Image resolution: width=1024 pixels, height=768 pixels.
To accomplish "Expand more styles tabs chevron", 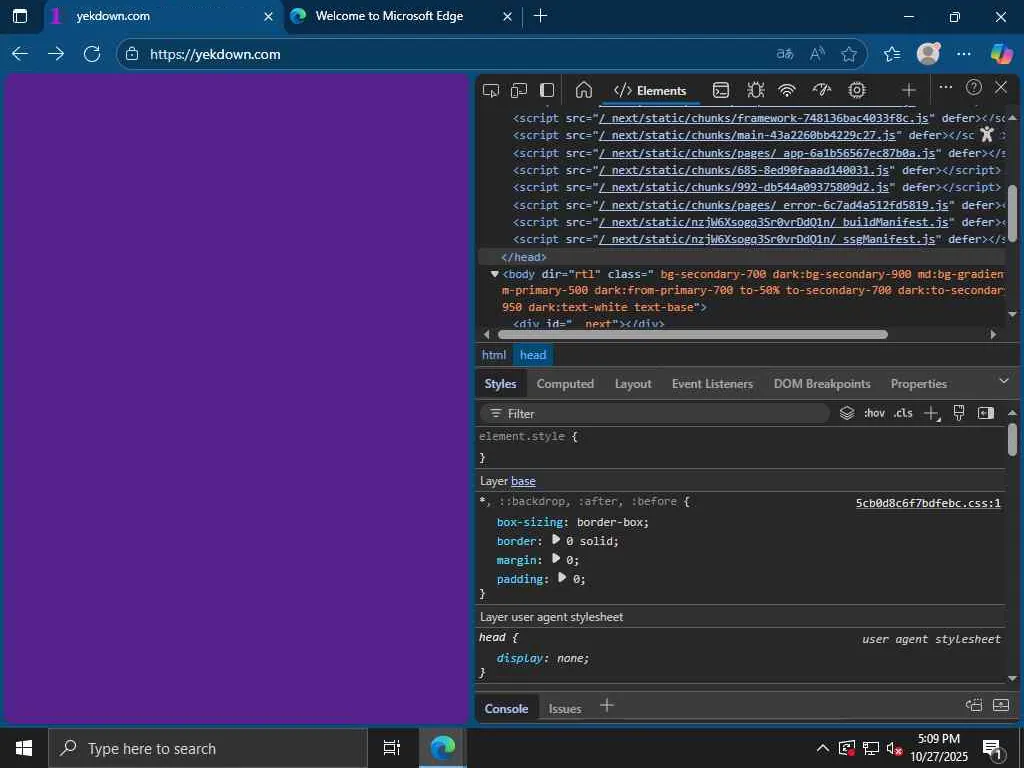I will coord(1004,381).
